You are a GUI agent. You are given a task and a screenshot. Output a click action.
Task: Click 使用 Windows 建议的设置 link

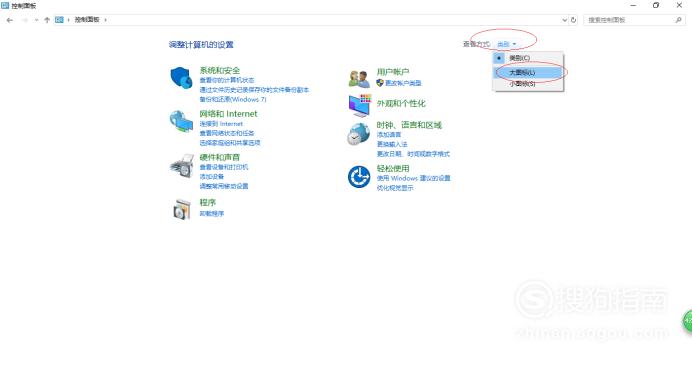pos(414,178)
